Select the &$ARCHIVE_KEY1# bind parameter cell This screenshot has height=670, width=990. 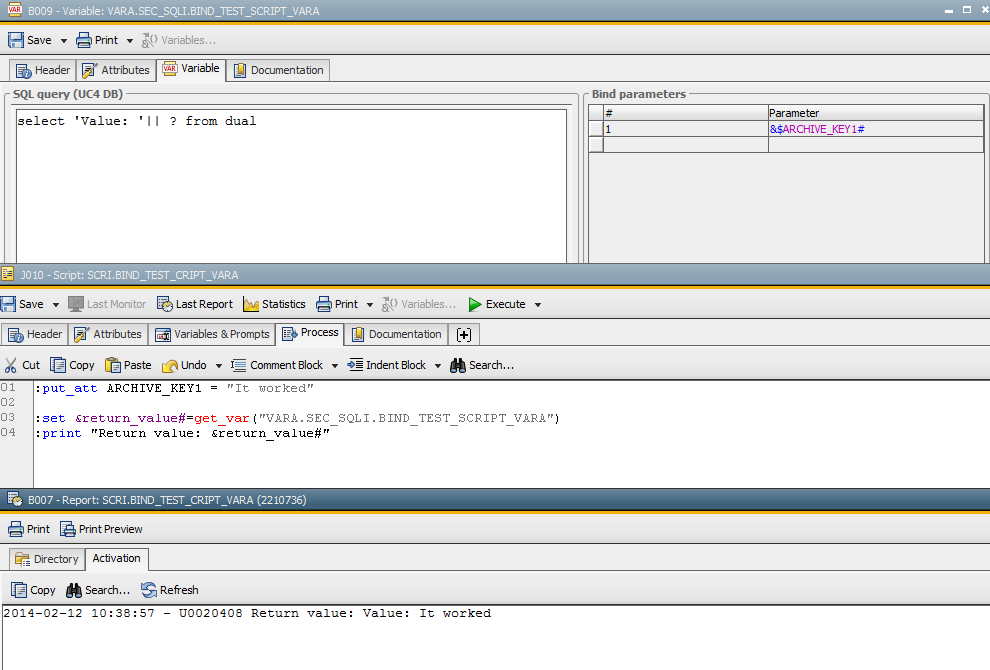(876, 129)
